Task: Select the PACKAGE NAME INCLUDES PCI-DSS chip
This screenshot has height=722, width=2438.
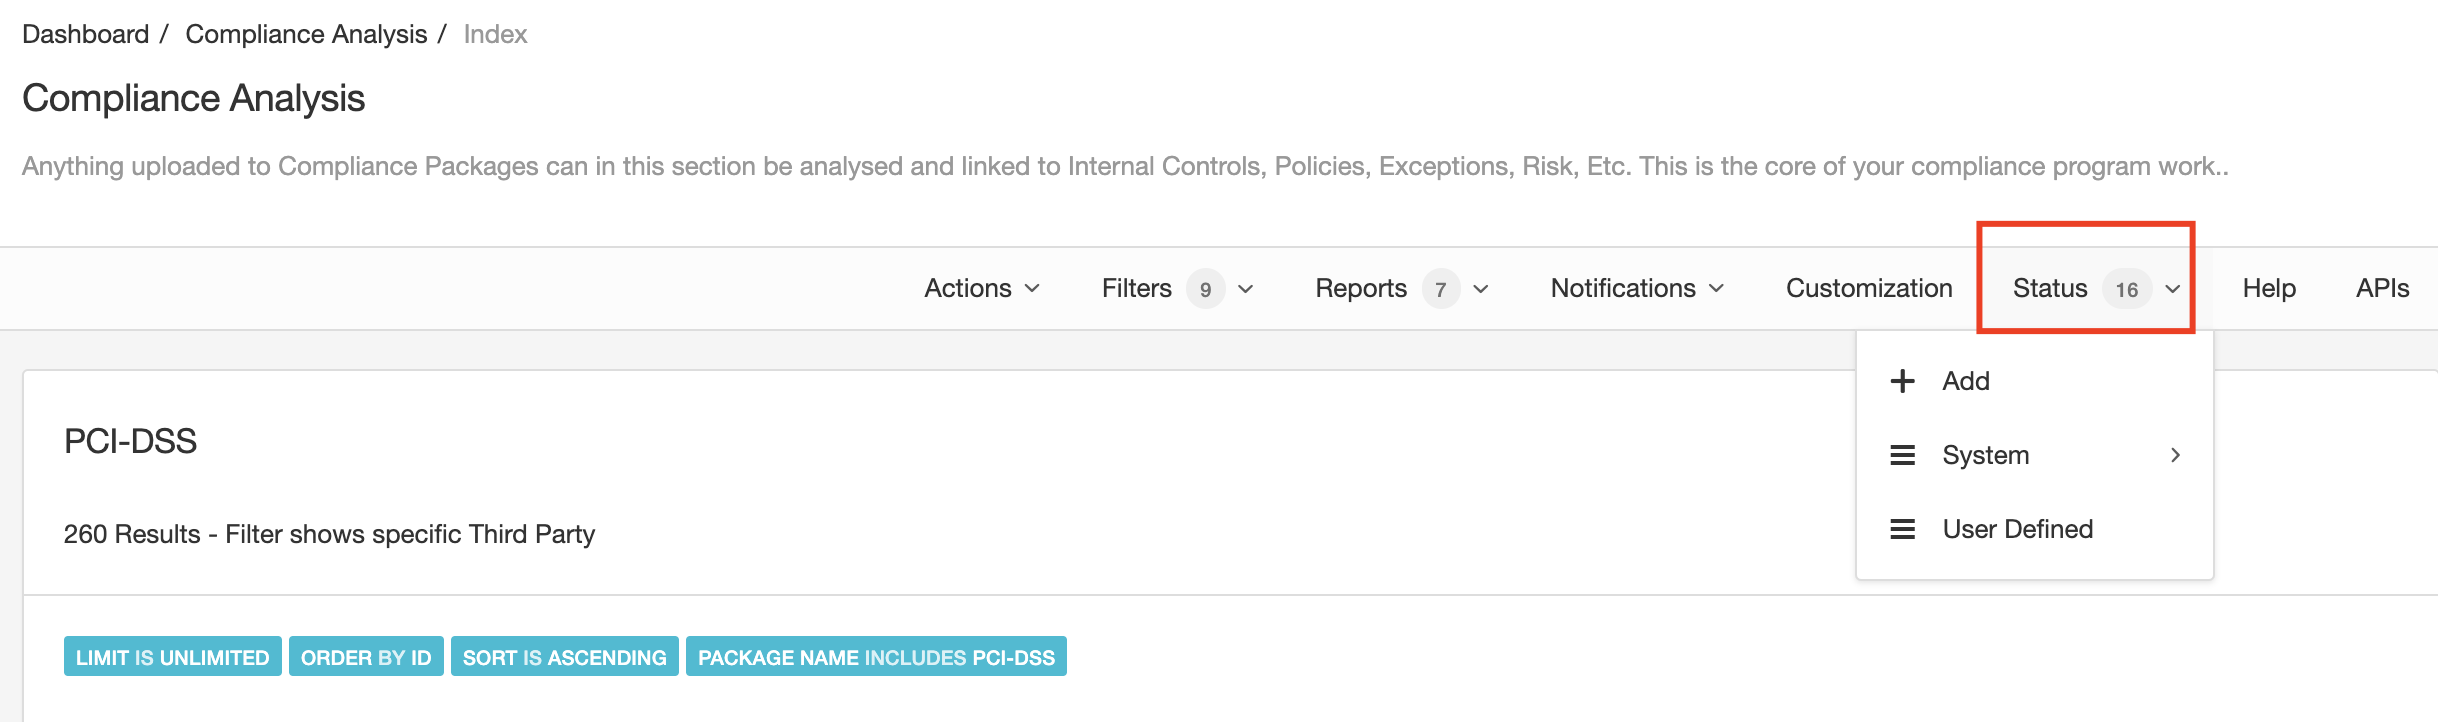Action: coord(876,657)
